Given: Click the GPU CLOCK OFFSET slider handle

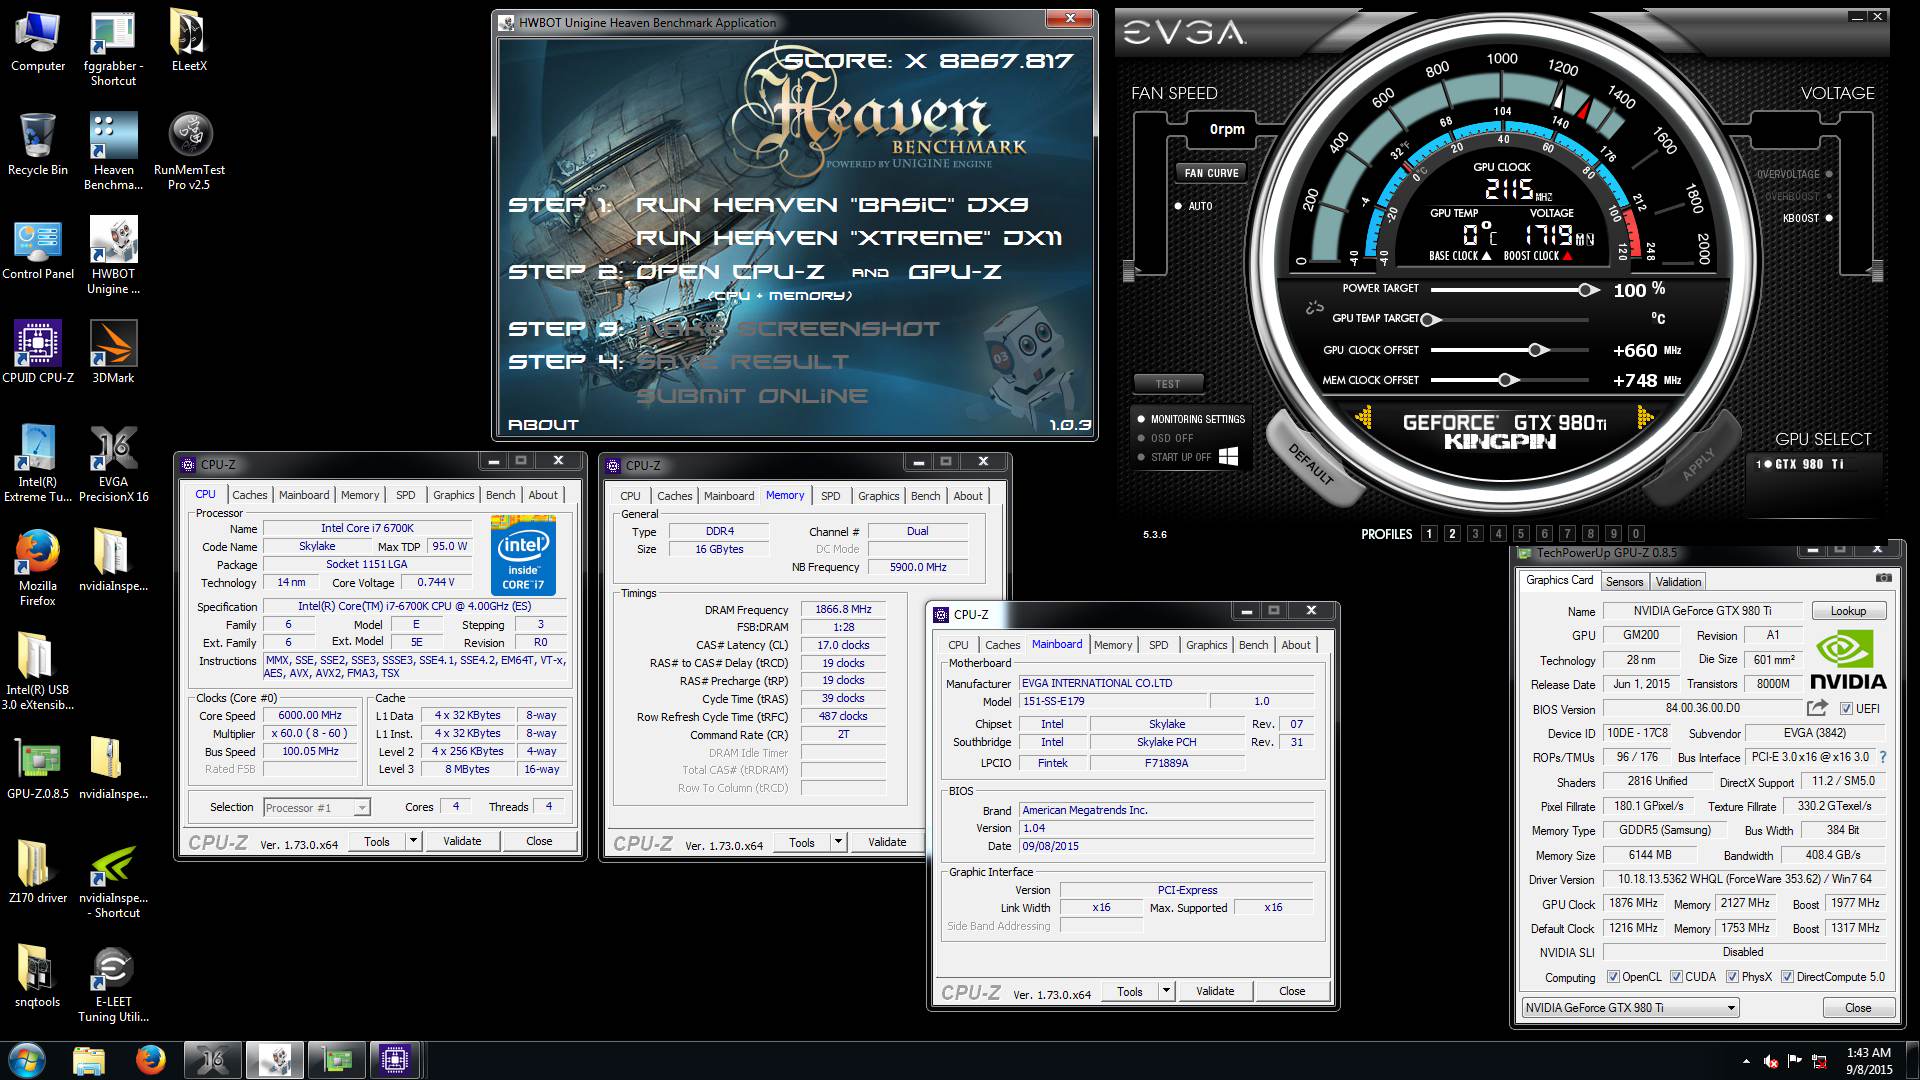Looking at the screenshot, I should (x=1538, y=350).
